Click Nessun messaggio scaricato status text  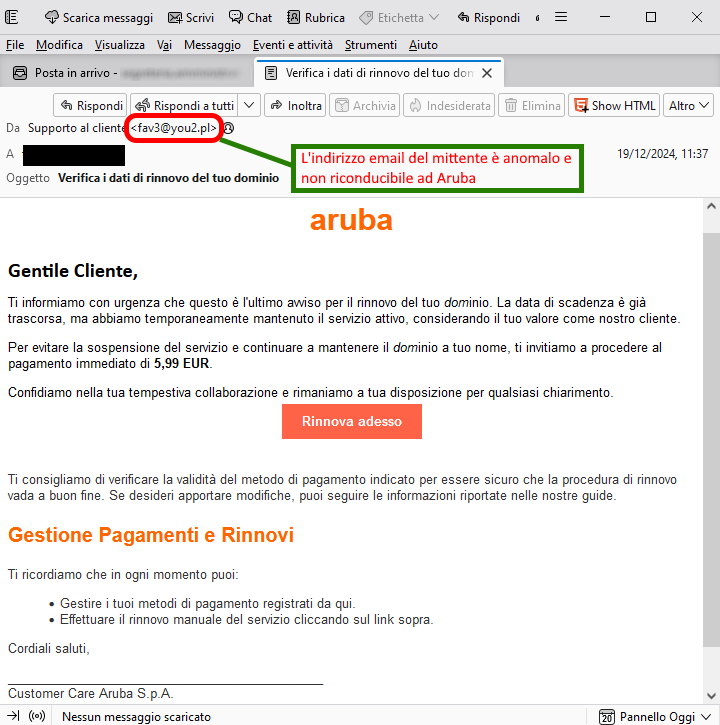tap(136, 716)
